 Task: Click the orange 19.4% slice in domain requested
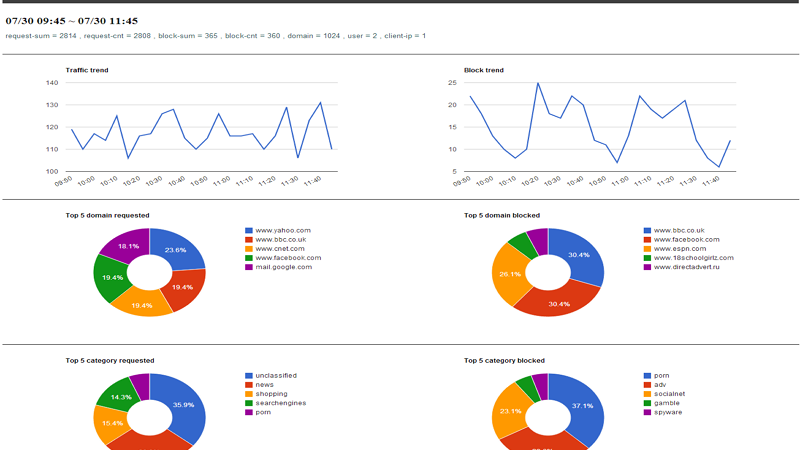point(142,305)
